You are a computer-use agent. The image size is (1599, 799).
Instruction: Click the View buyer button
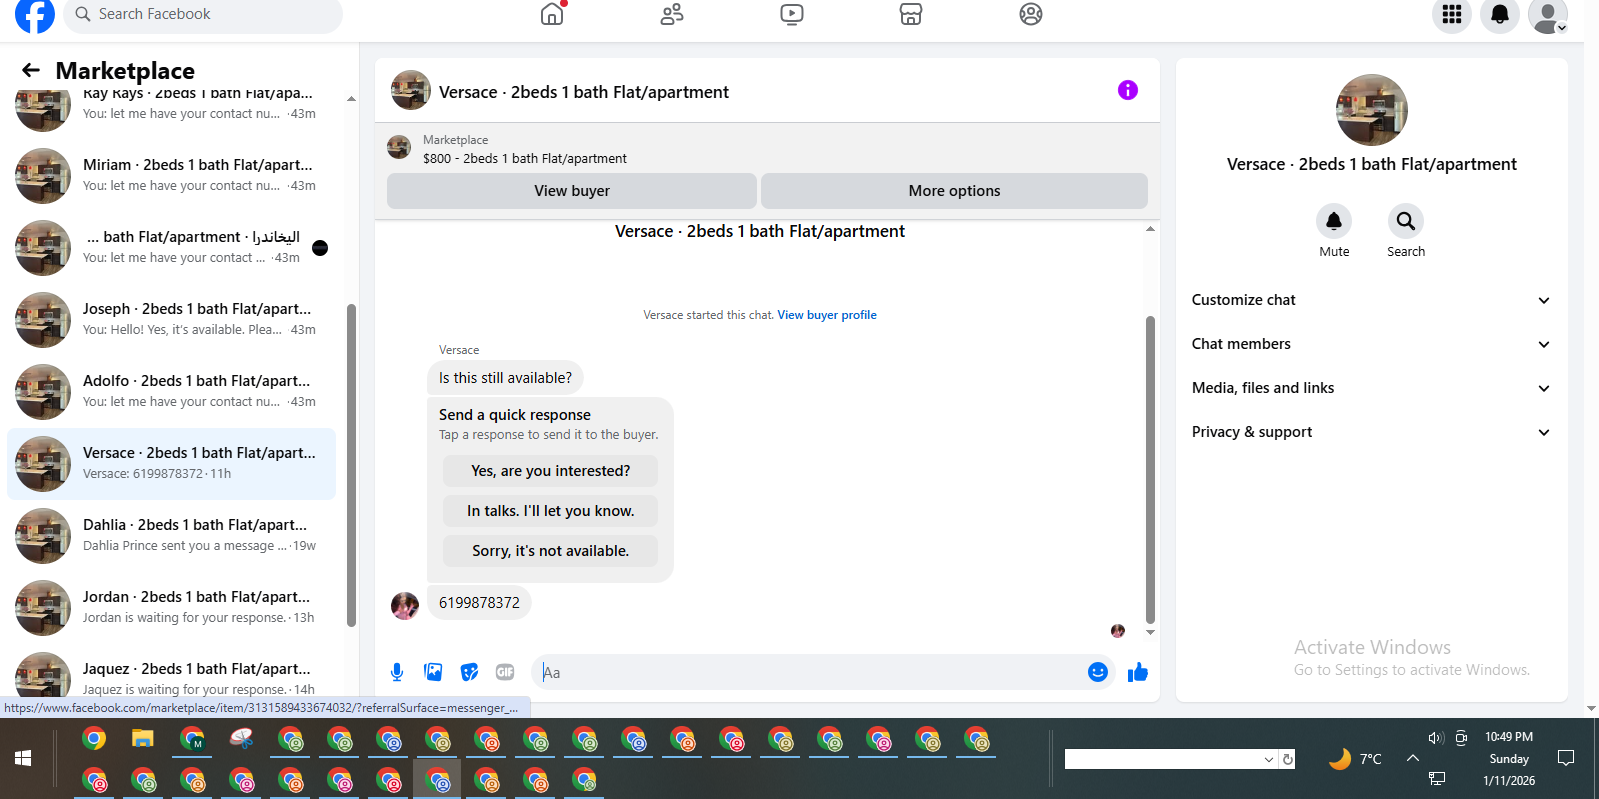click(572, 191)
